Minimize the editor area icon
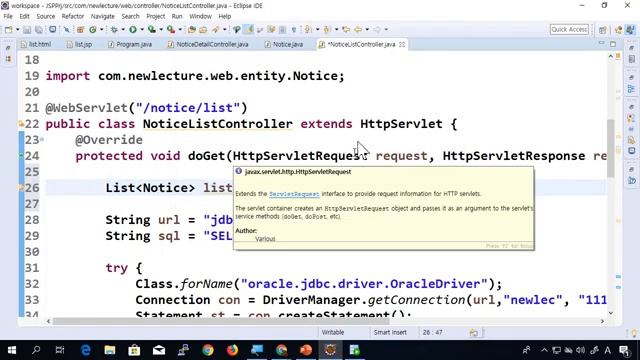This screenshot has width=640, height=360. (x=601, y=43)
